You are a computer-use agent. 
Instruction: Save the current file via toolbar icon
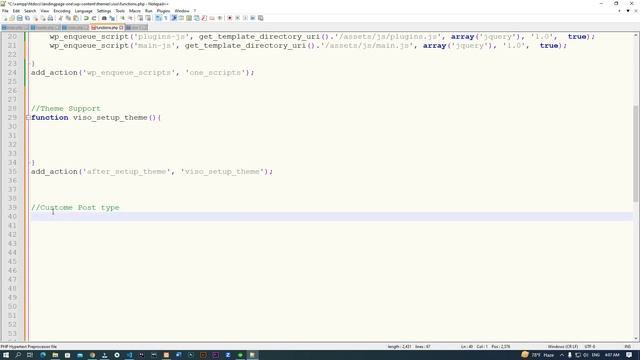(x=20, y=18)
